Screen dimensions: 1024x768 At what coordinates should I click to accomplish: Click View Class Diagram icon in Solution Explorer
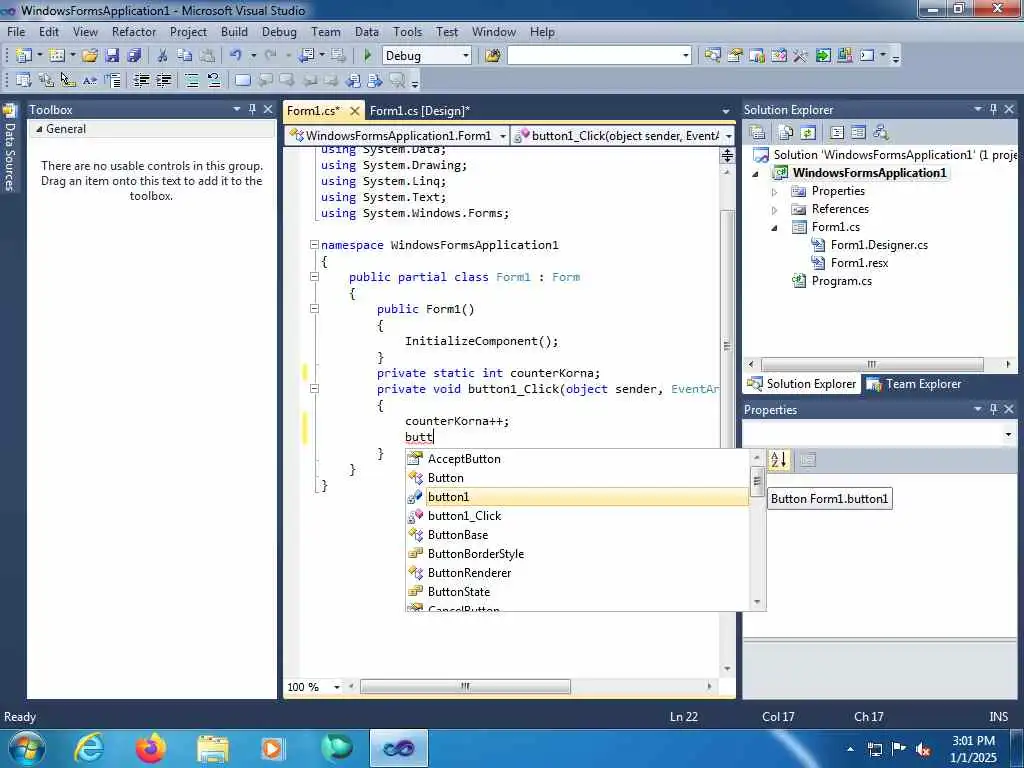coord(880,133)
